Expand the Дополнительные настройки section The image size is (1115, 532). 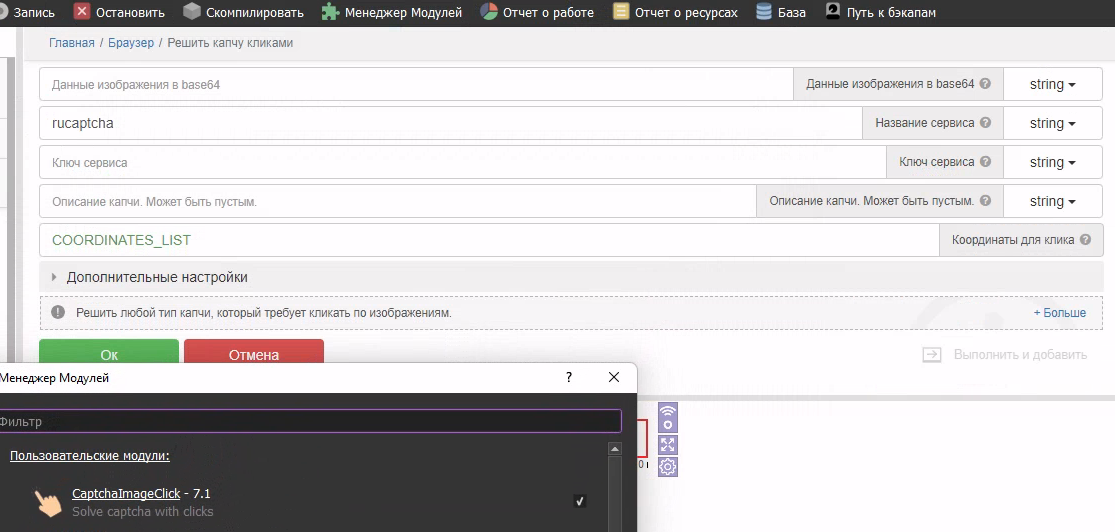[156, 277]
